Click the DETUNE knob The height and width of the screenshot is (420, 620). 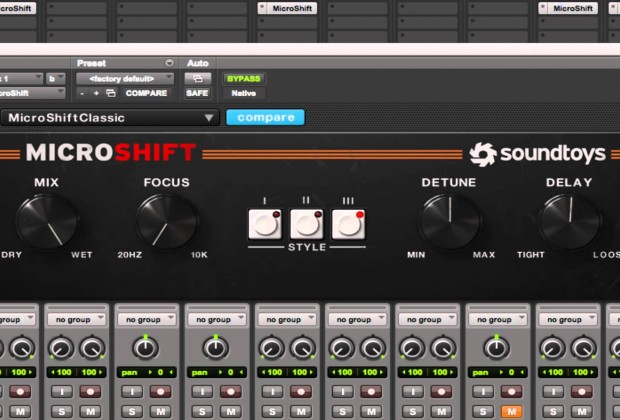tap(450, 222)
